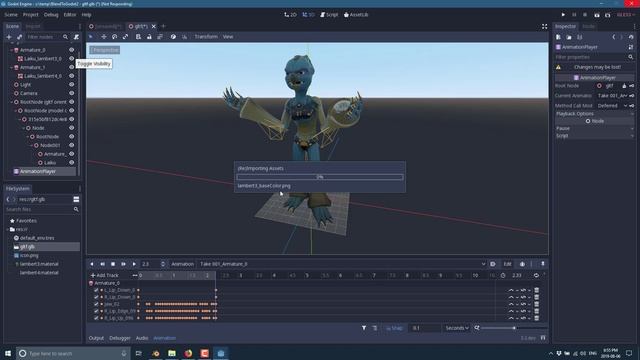The width and height of the screenshot is (640, 360).
Task: Expand Pause section in Inspector
Action: click(x=594, y=129)
